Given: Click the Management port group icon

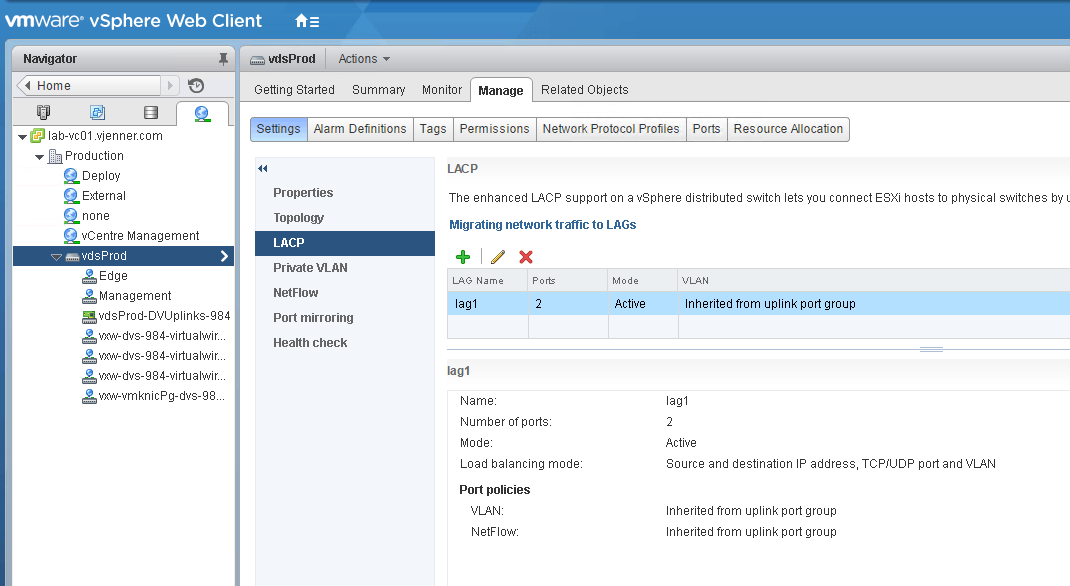Looking at the screenshot, I should [89, 296].
